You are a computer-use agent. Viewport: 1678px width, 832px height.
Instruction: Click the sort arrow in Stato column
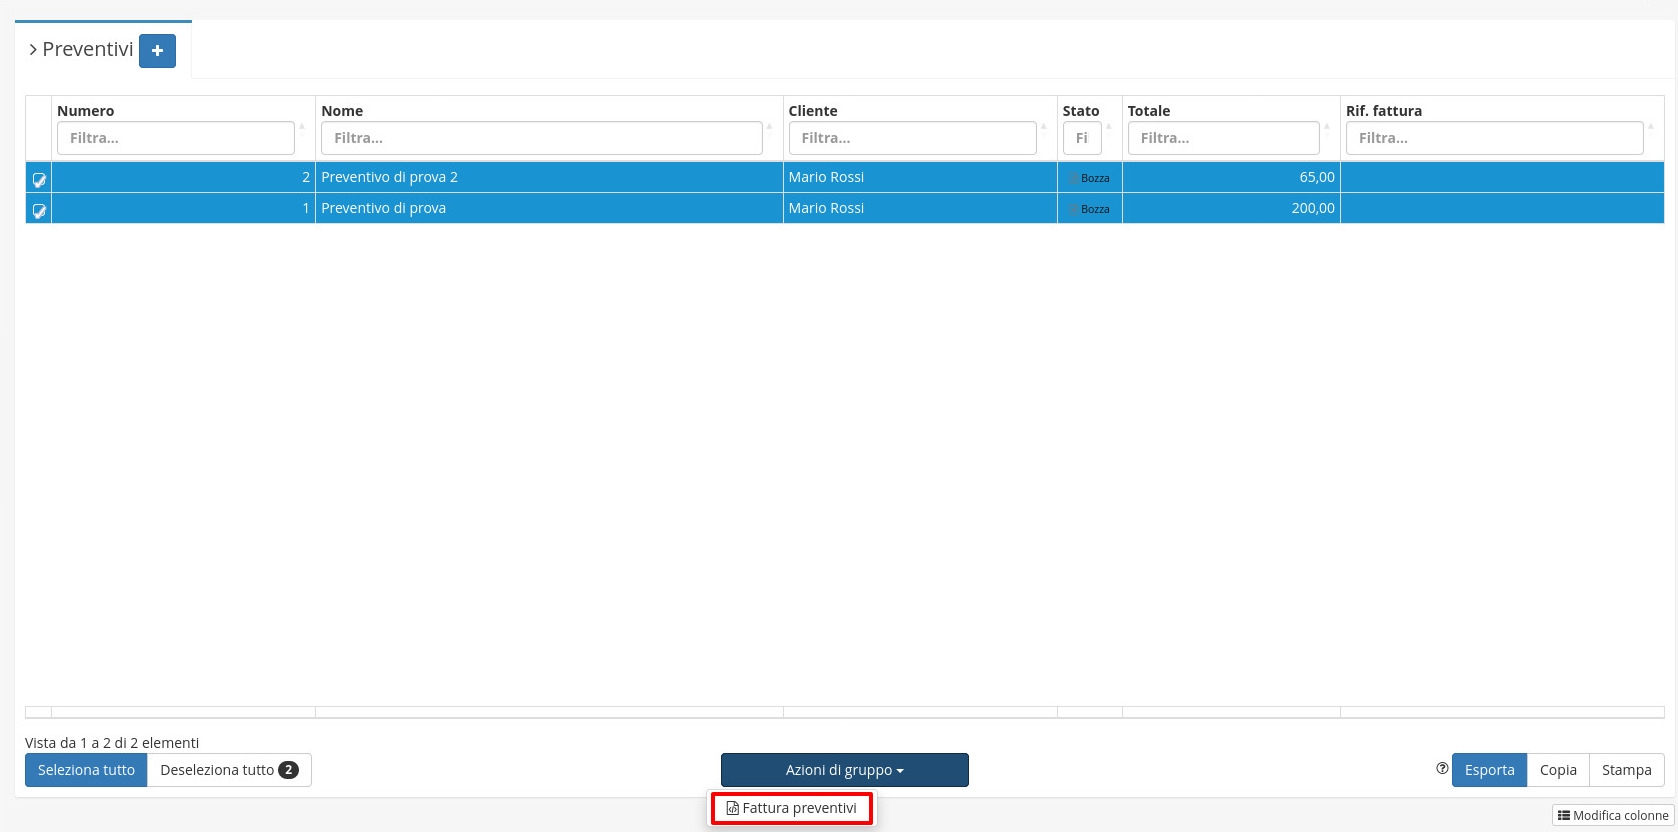tap(1108, 126)
